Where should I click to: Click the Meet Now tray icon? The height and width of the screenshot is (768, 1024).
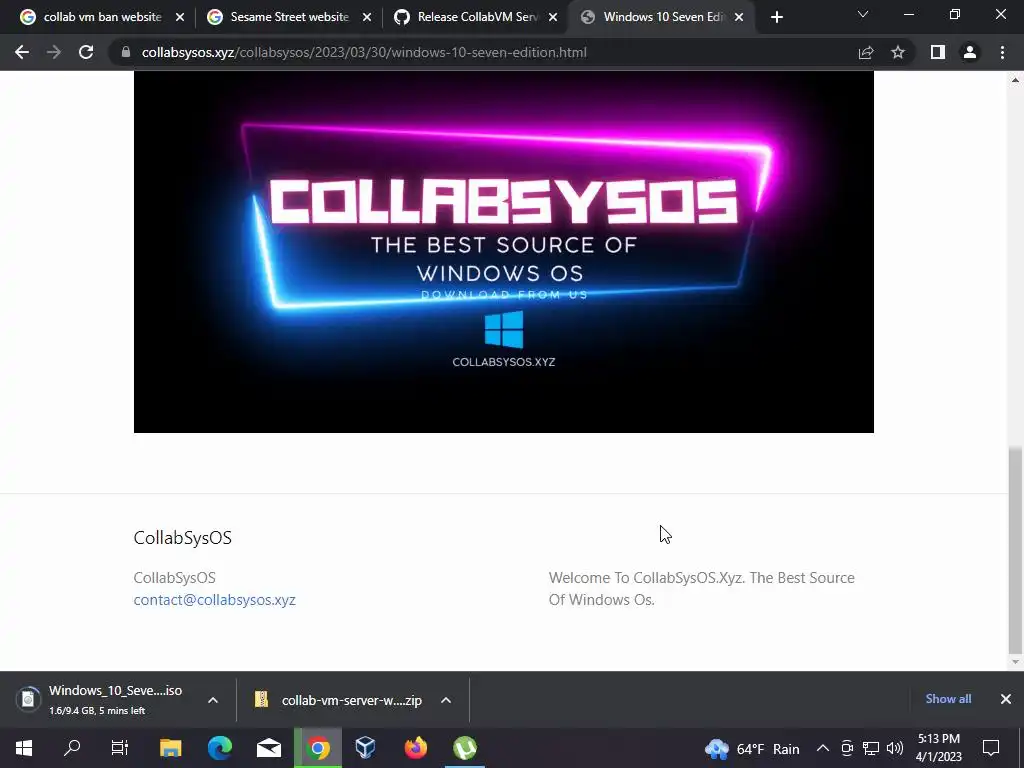coord(847,748)
